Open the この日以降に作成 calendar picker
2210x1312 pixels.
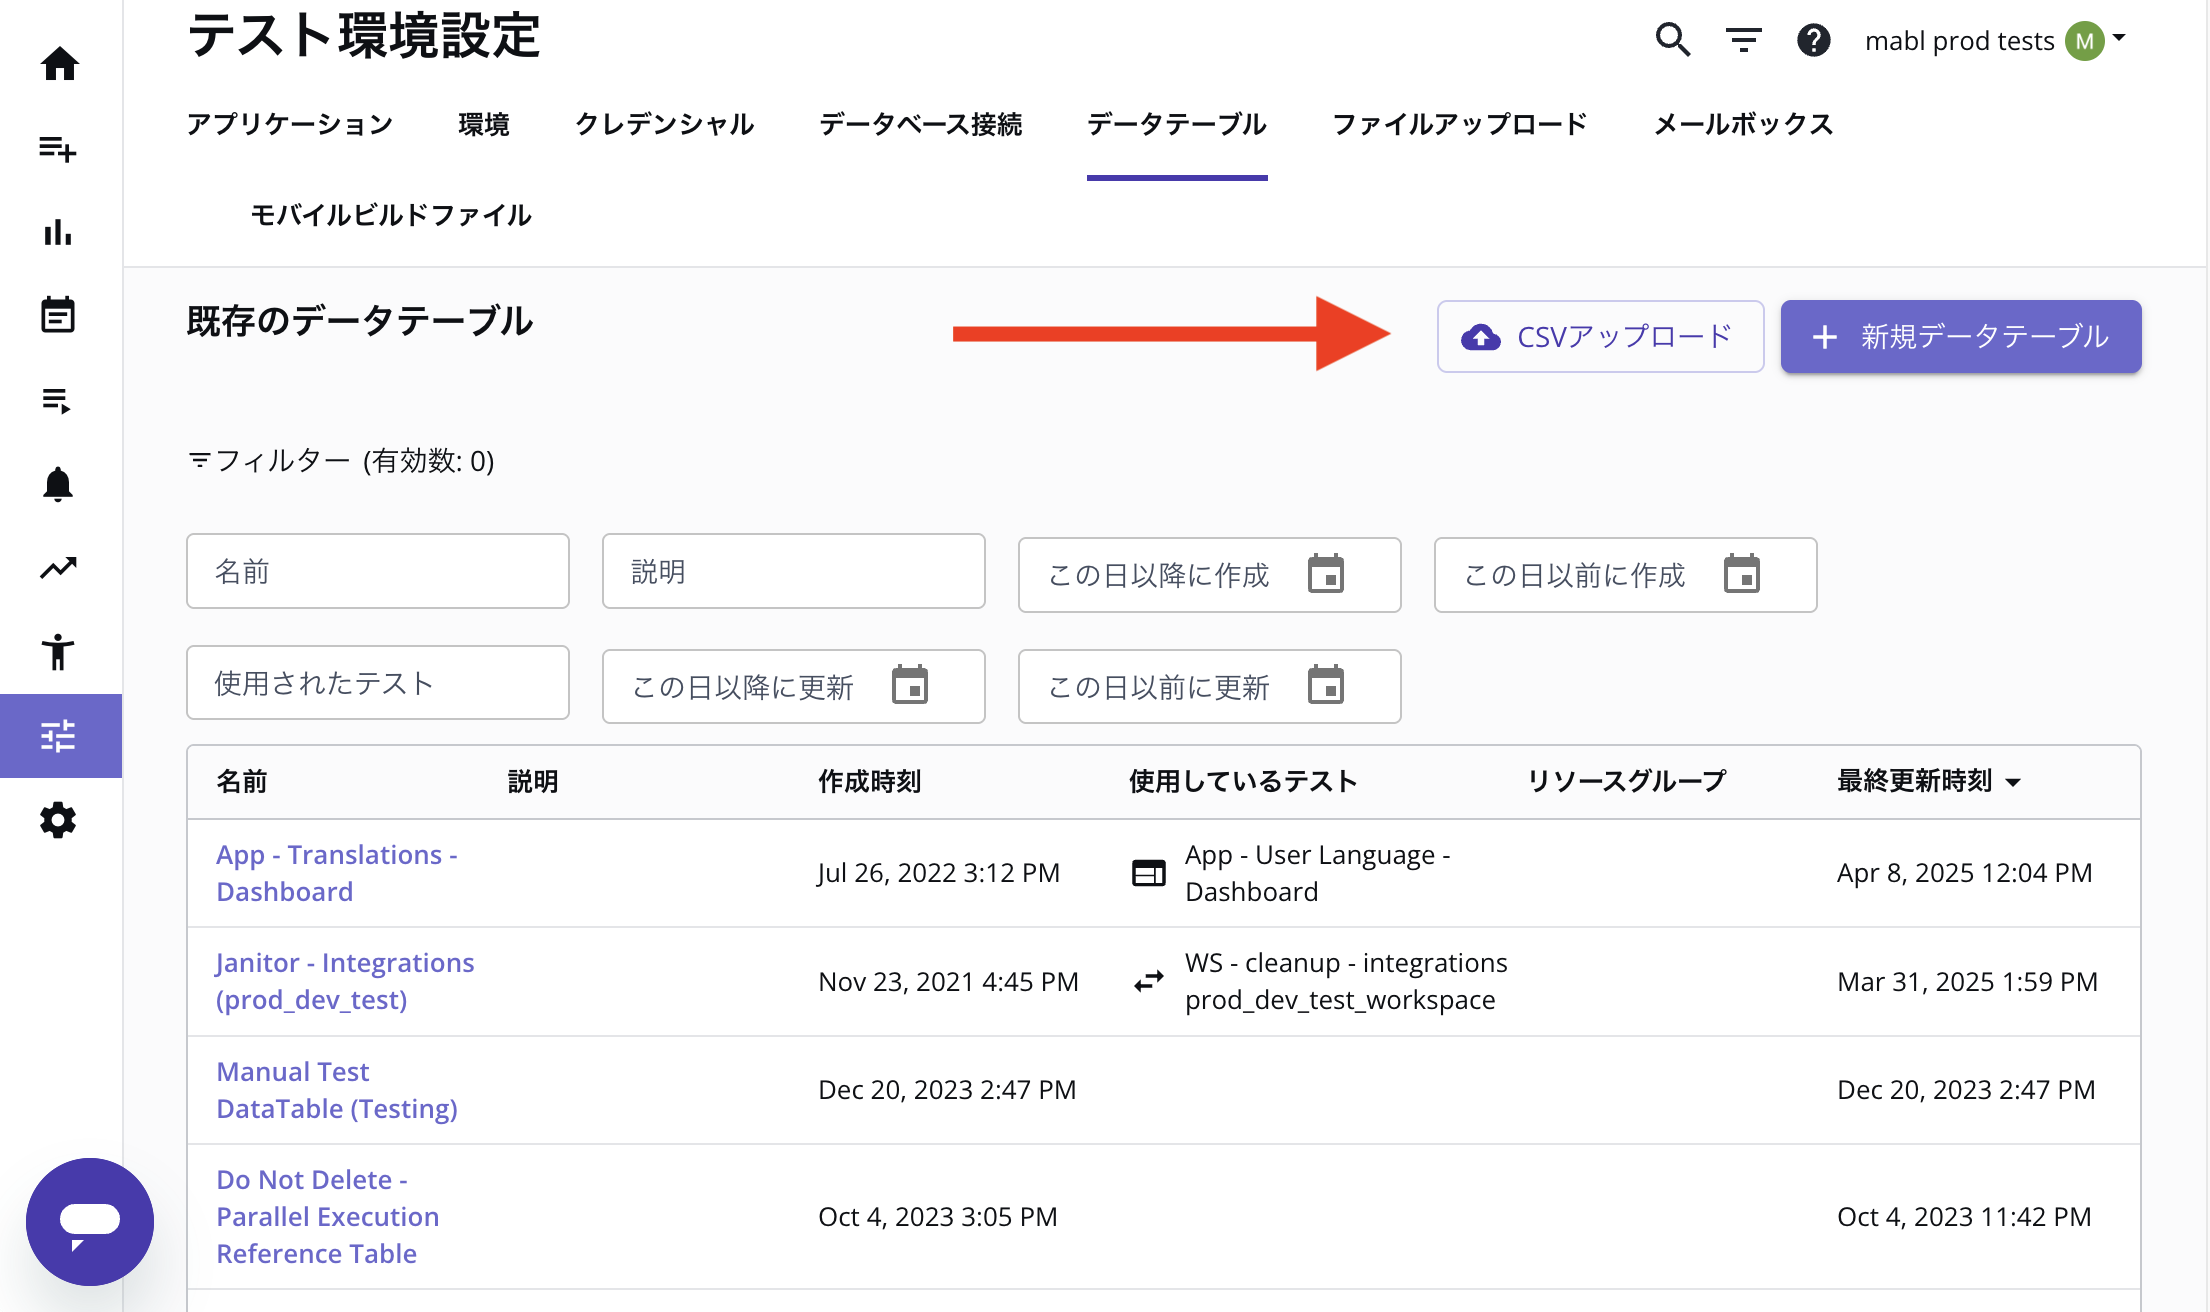(1326, 574)
